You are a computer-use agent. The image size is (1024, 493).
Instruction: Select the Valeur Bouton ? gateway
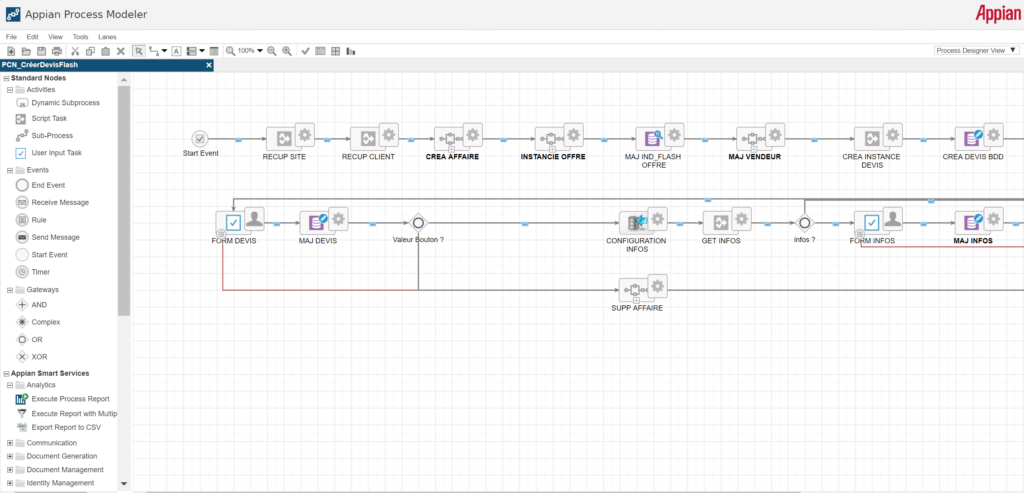pyautogui.click(x=419, y=223)
